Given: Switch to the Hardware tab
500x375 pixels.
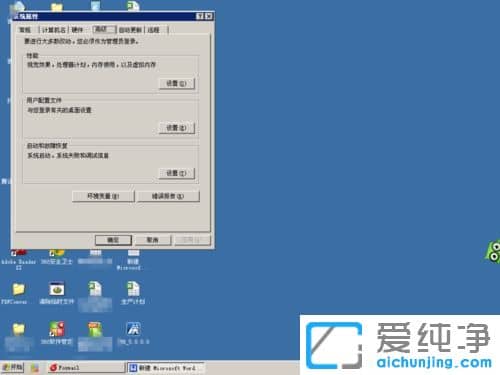Looking at the screenshot, I should click(x=77, y=30).
